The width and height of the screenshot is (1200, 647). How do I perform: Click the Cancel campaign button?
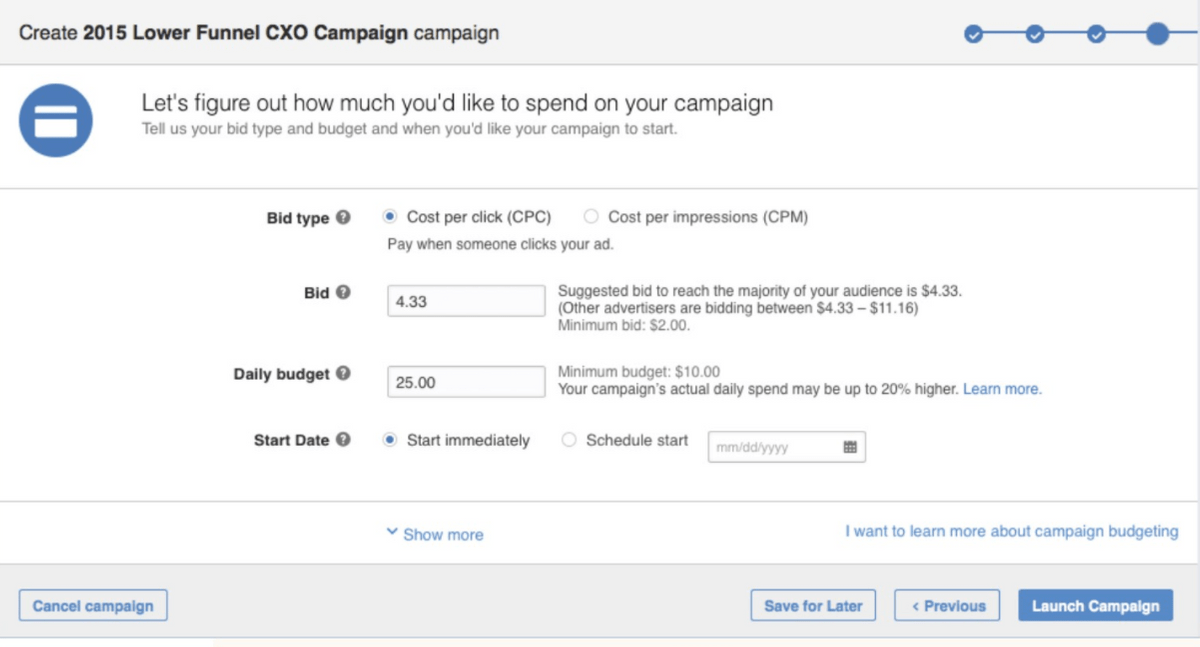[x=93, y=606]
